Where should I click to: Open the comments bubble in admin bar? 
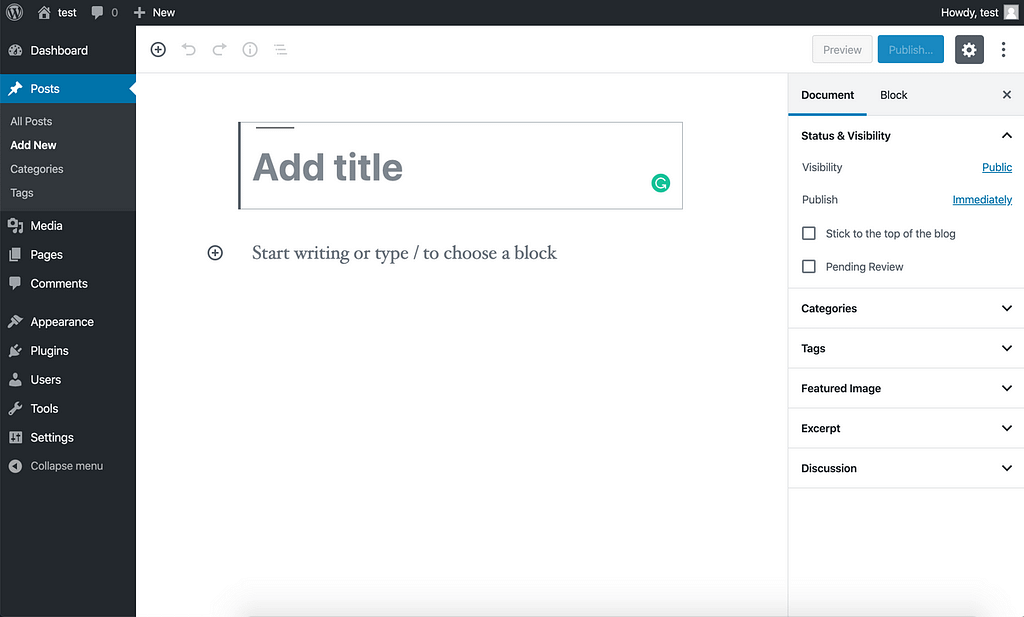click(104, 12)
